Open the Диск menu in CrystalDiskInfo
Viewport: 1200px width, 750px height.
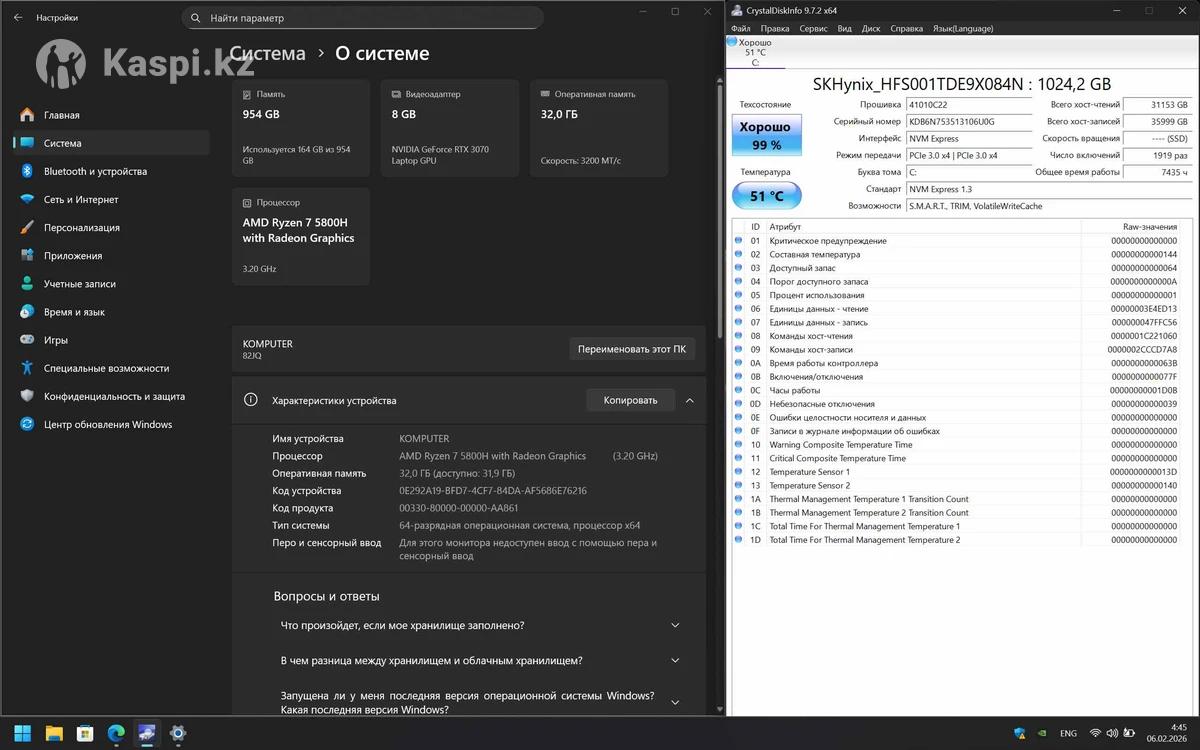[x=870, y=29]
